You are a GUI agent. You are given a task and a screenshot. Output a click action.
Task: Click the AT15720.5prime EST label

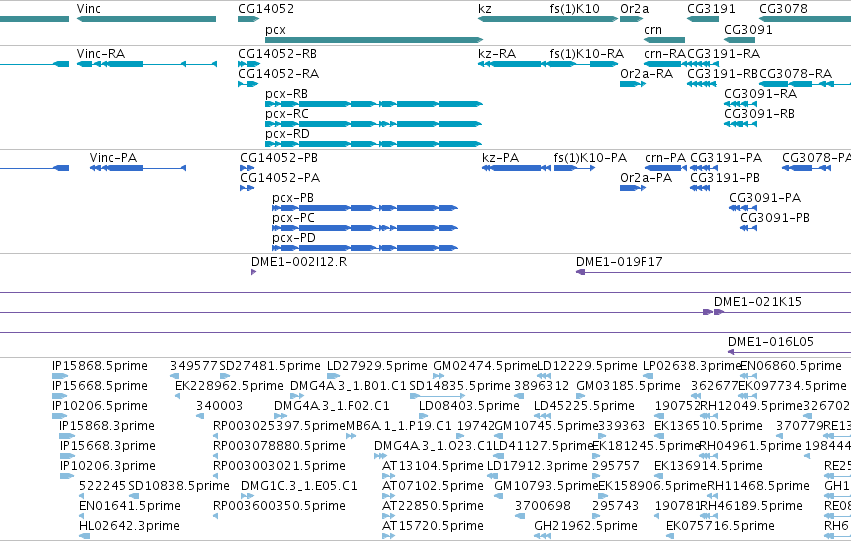tap(433, 526)
